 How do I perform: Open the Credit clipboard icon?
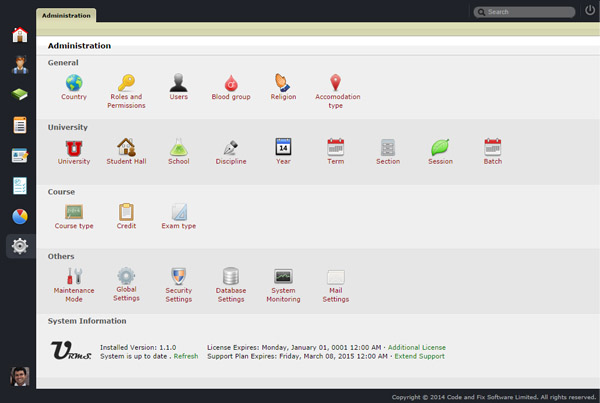126,212
